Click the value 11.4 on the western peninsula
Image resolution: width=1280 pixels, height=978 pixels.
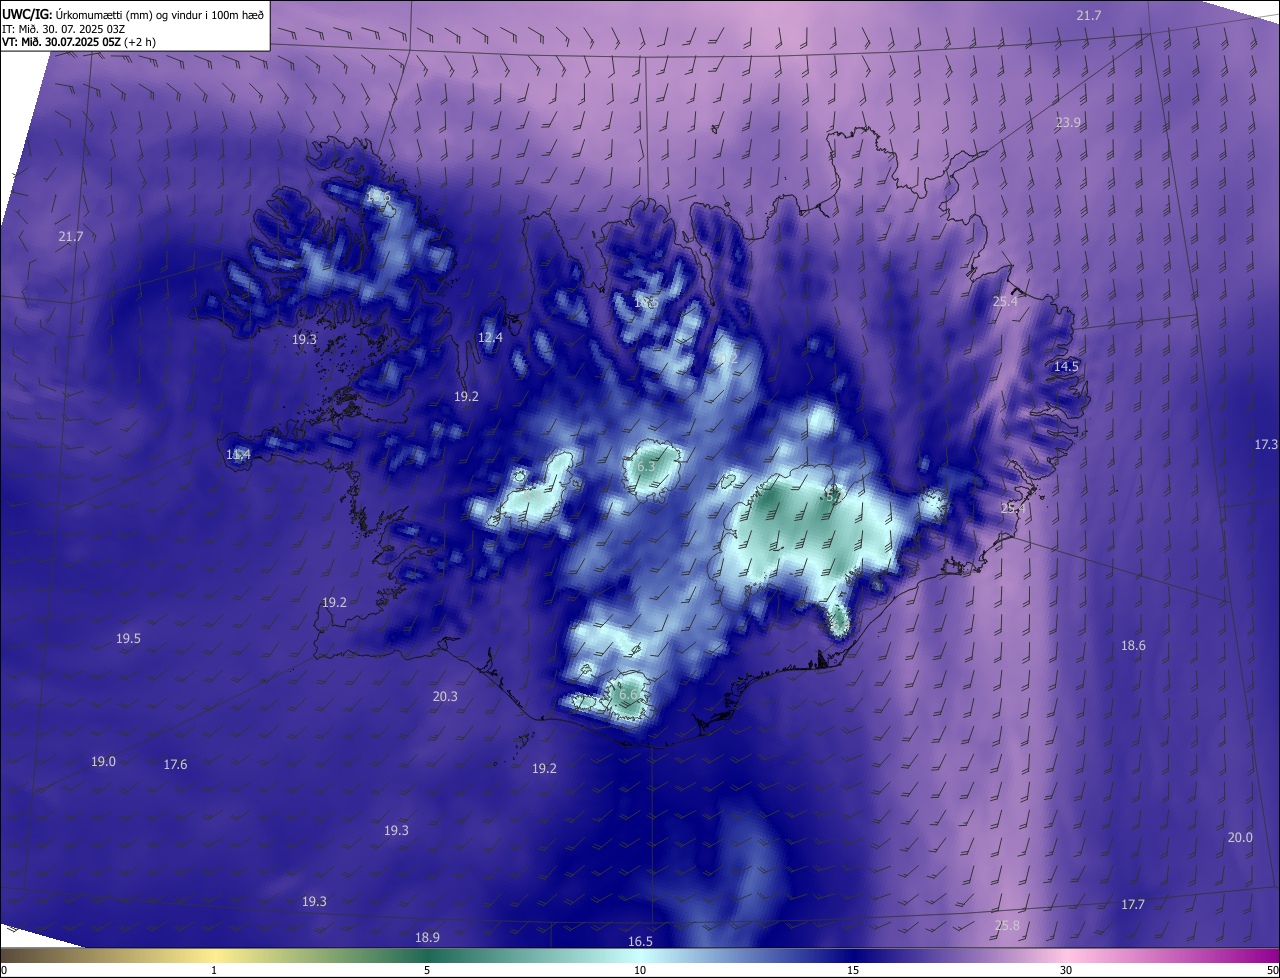pyautogui.click(x=238, y=455)
